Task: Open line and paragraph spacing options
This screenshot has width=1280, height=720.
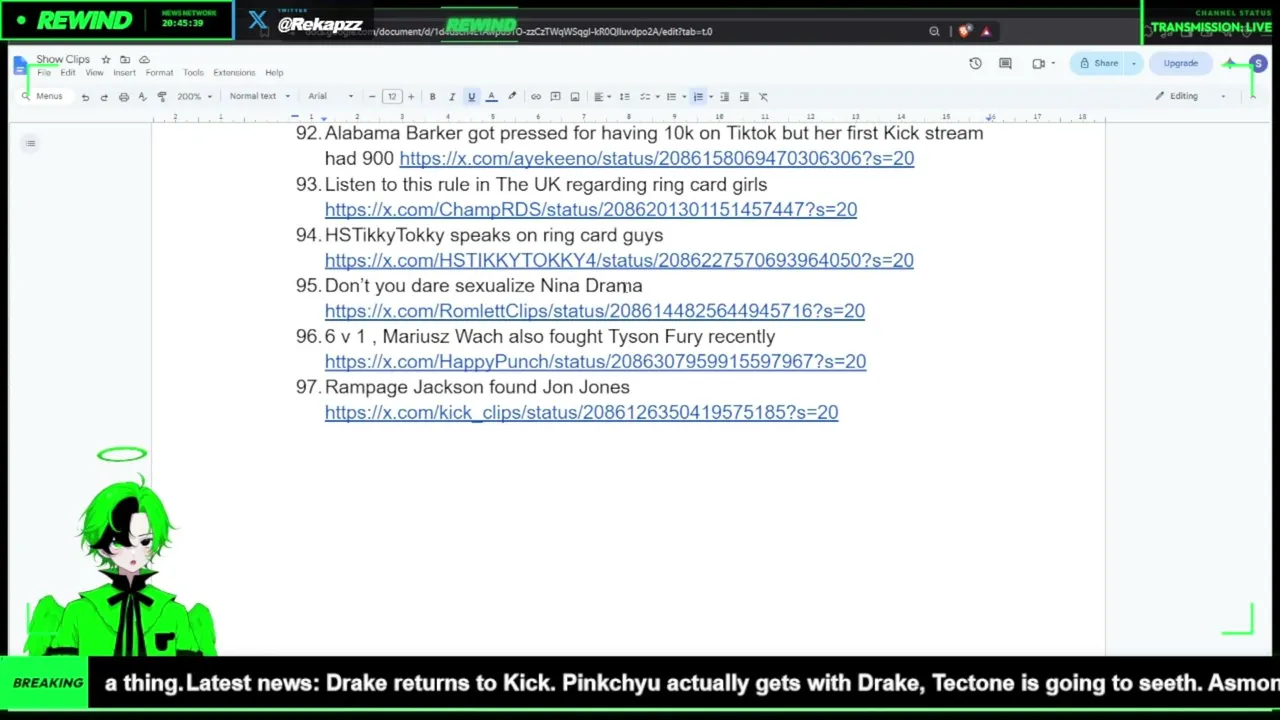Action: [625, 97]
